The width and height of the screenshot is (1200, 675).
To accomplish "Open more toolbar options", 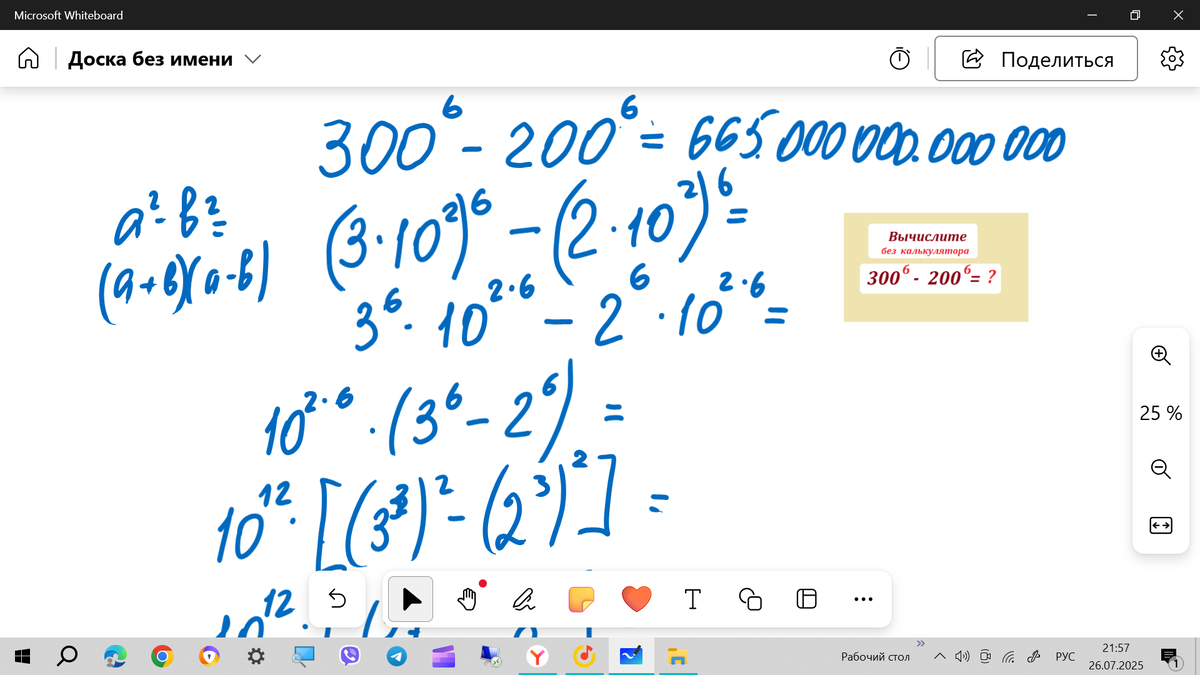I will click(x=864, y=599).
